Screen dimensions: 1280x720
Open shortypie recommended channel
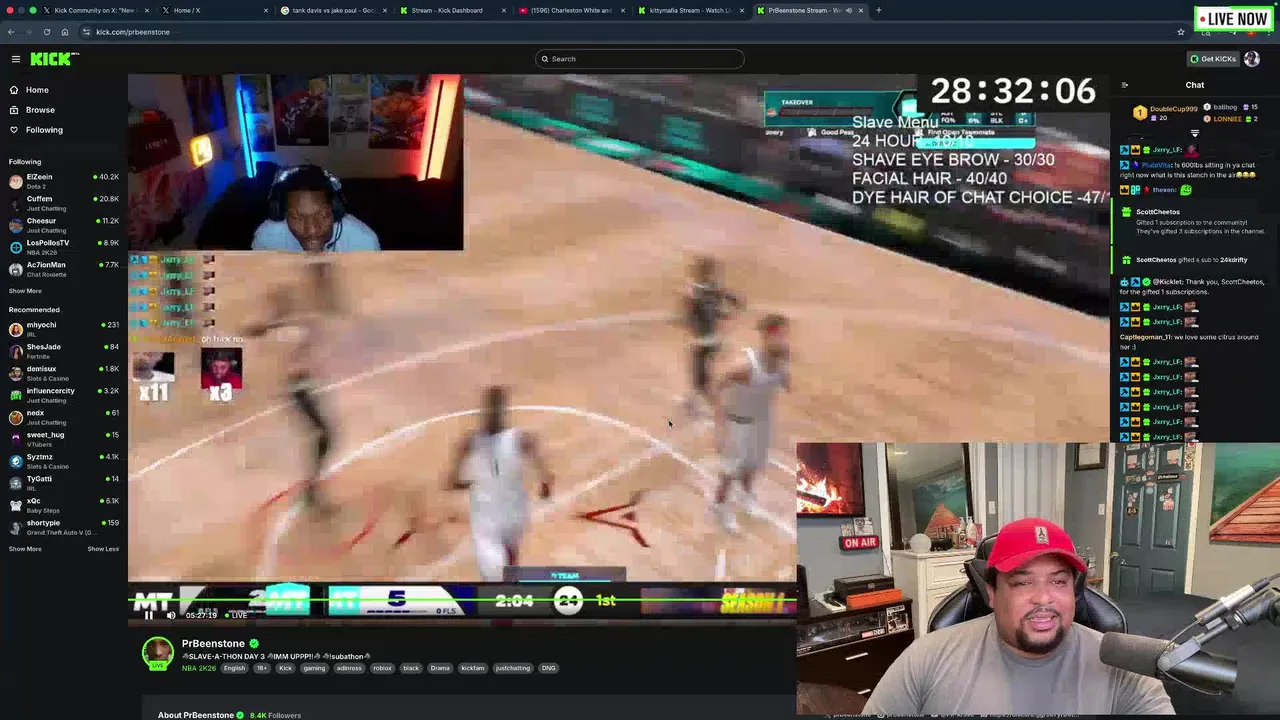(x=64, y=527)
